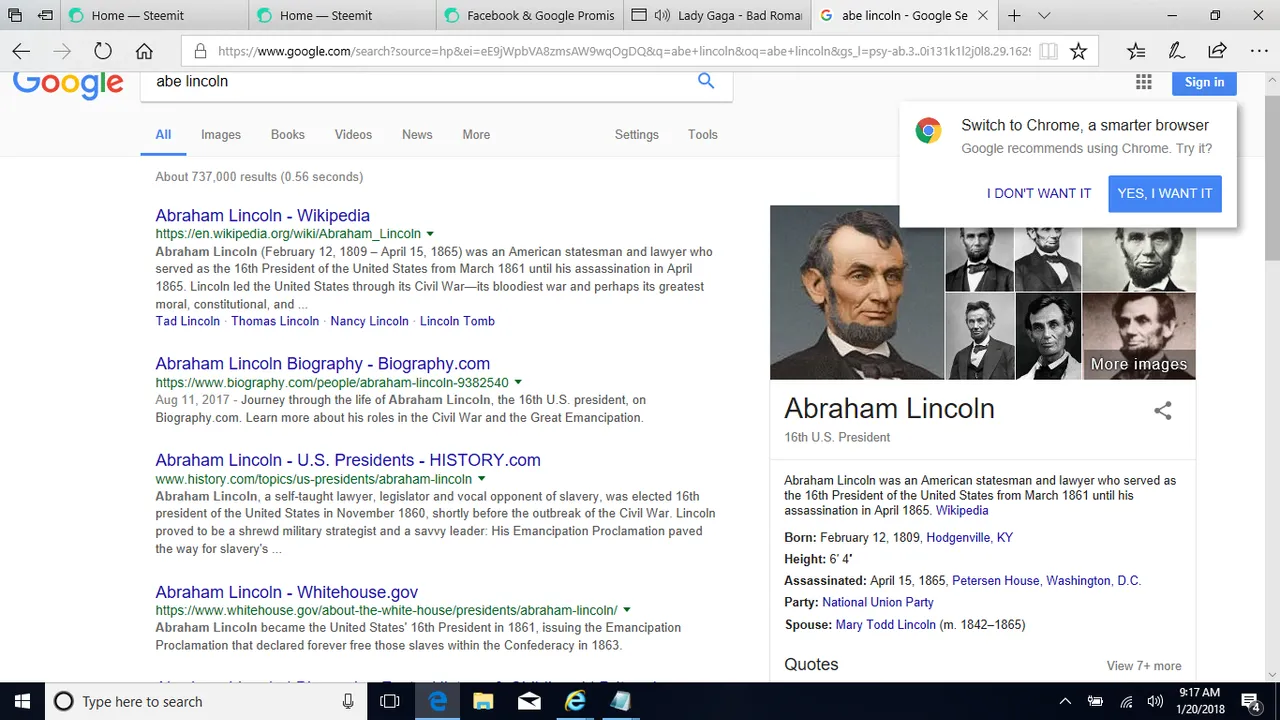Screen dimensions: 1280x720
Task: Open Edge's Settings and more ellipsis menu
Action: 1258,51
